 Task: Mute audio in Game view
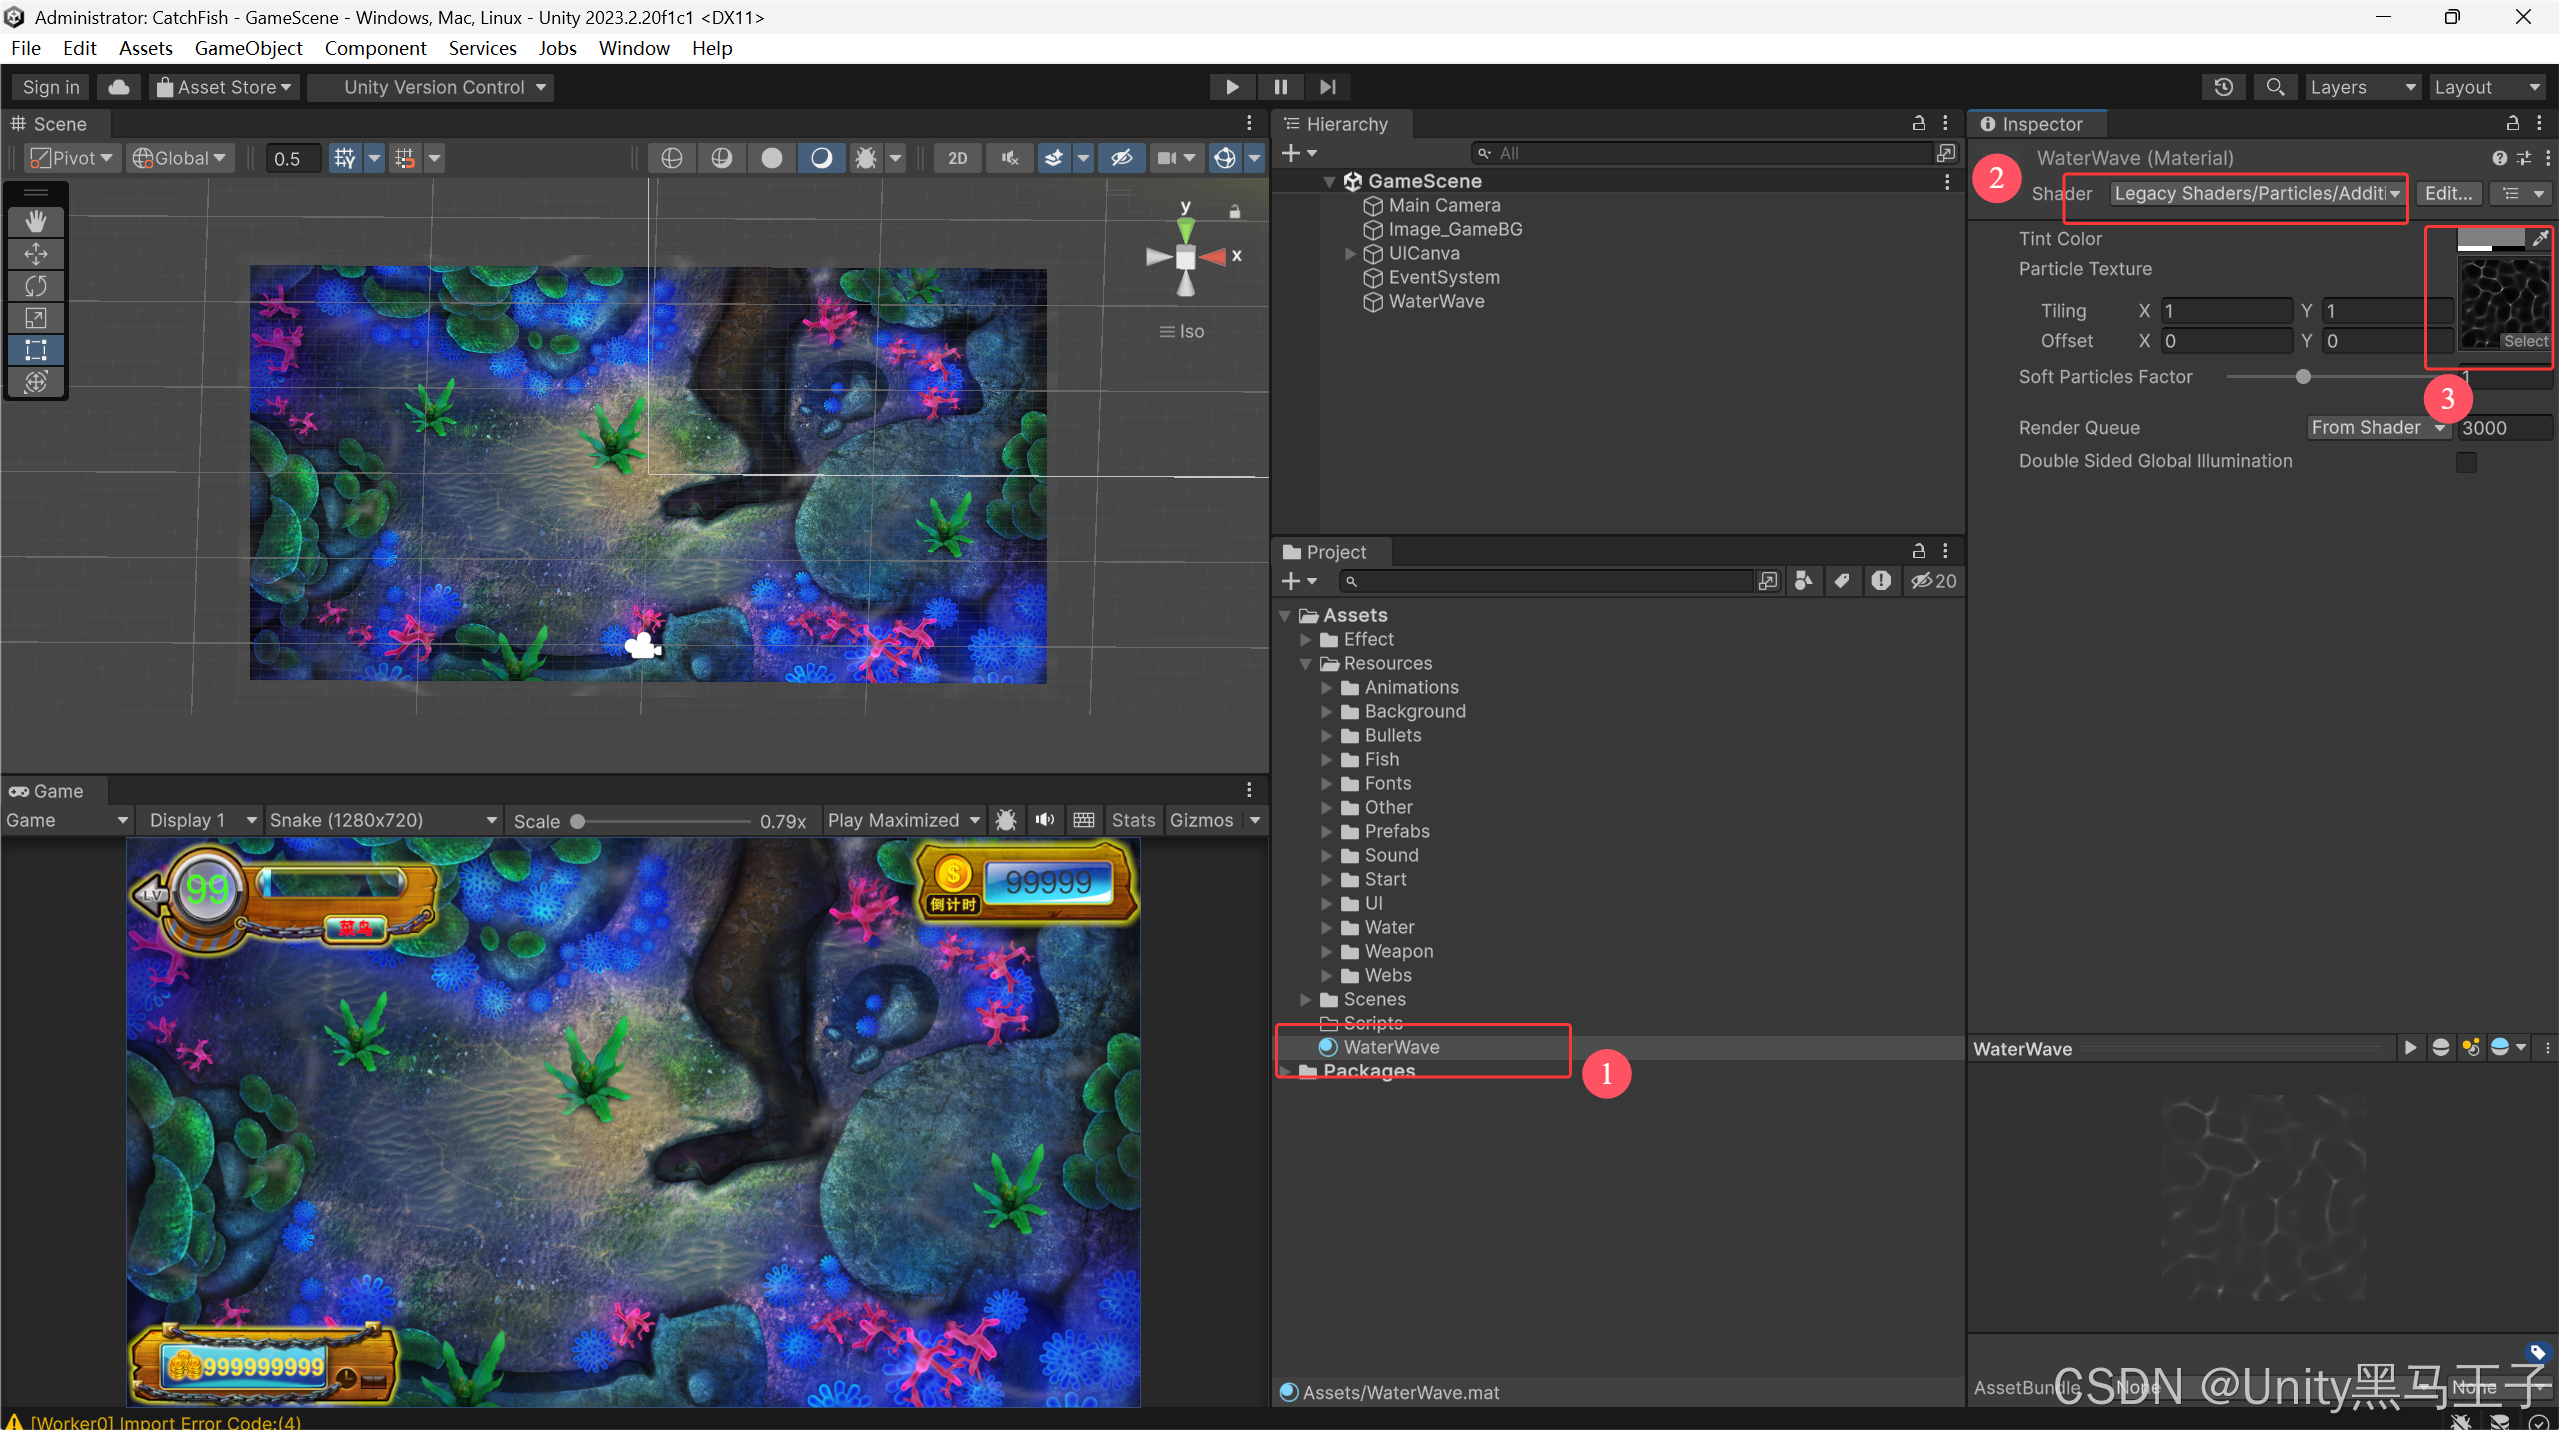(x=1045, y=820)
